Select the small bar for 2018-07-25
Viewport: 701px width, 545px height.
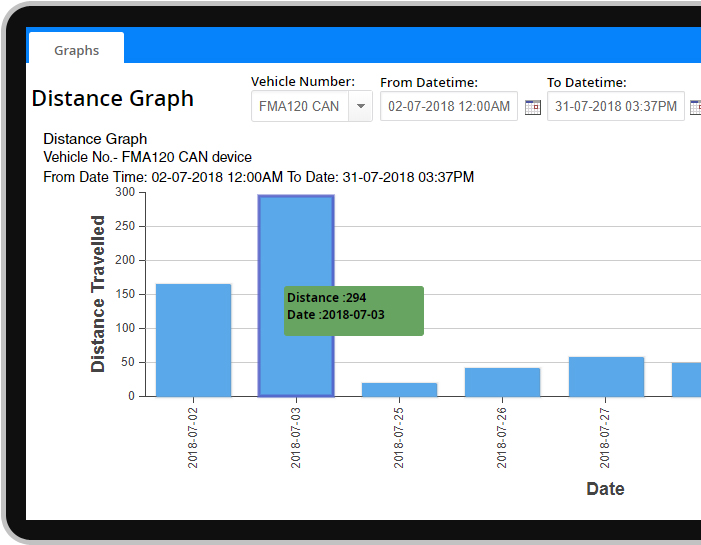tap(399, 389)
